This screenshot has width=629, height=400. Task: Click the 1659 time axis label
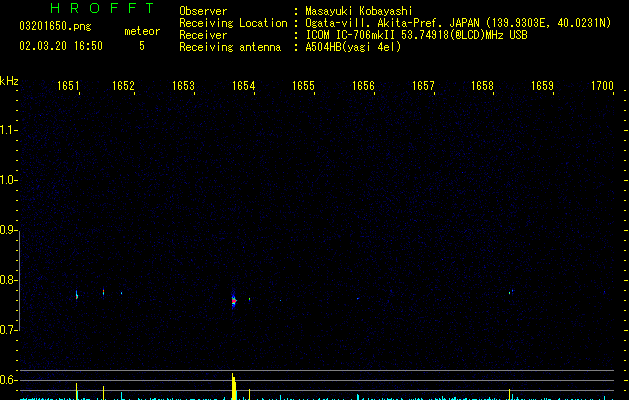[x=542, y=86]
